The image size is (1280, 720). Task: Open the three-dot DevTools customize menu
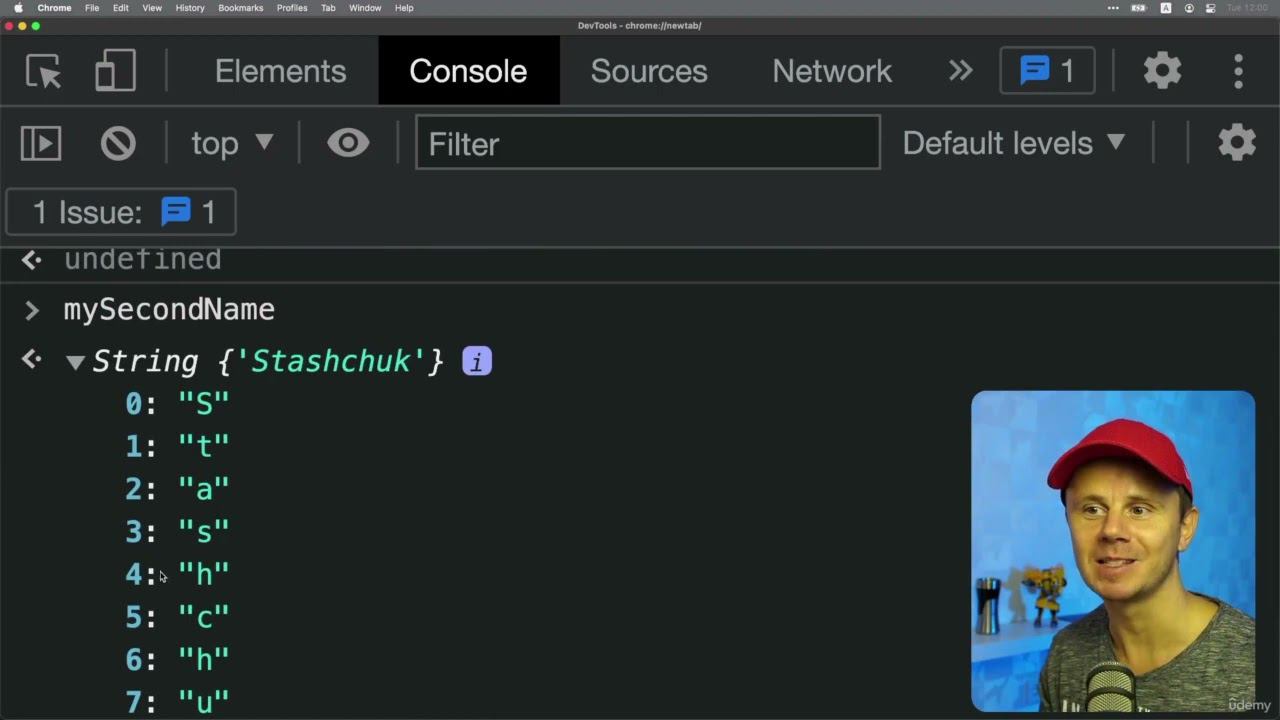[1238, 71]
